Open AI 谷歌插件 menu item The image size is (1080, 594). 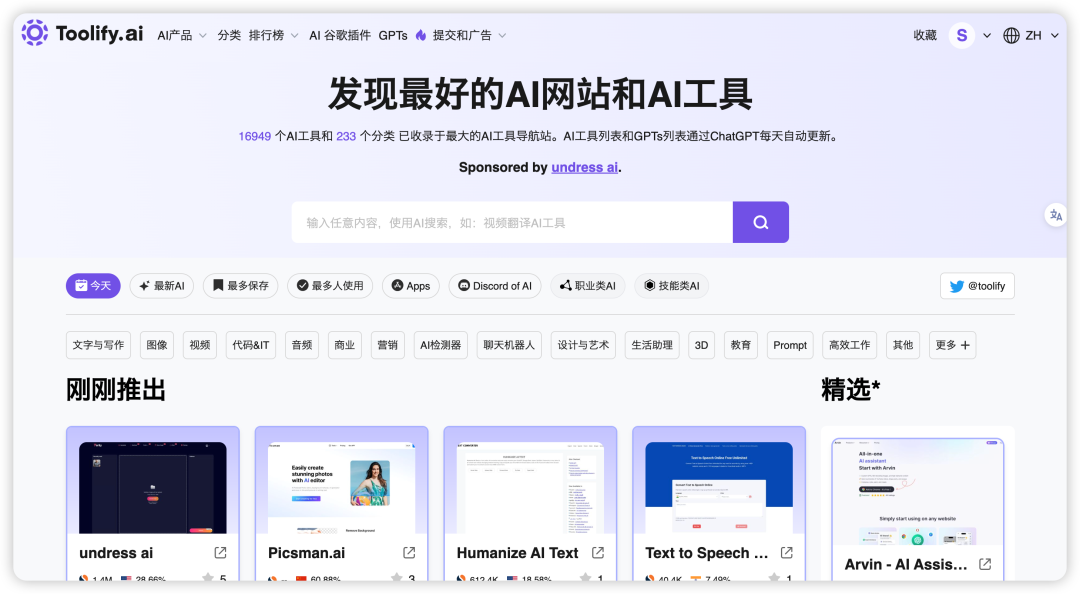340,35
